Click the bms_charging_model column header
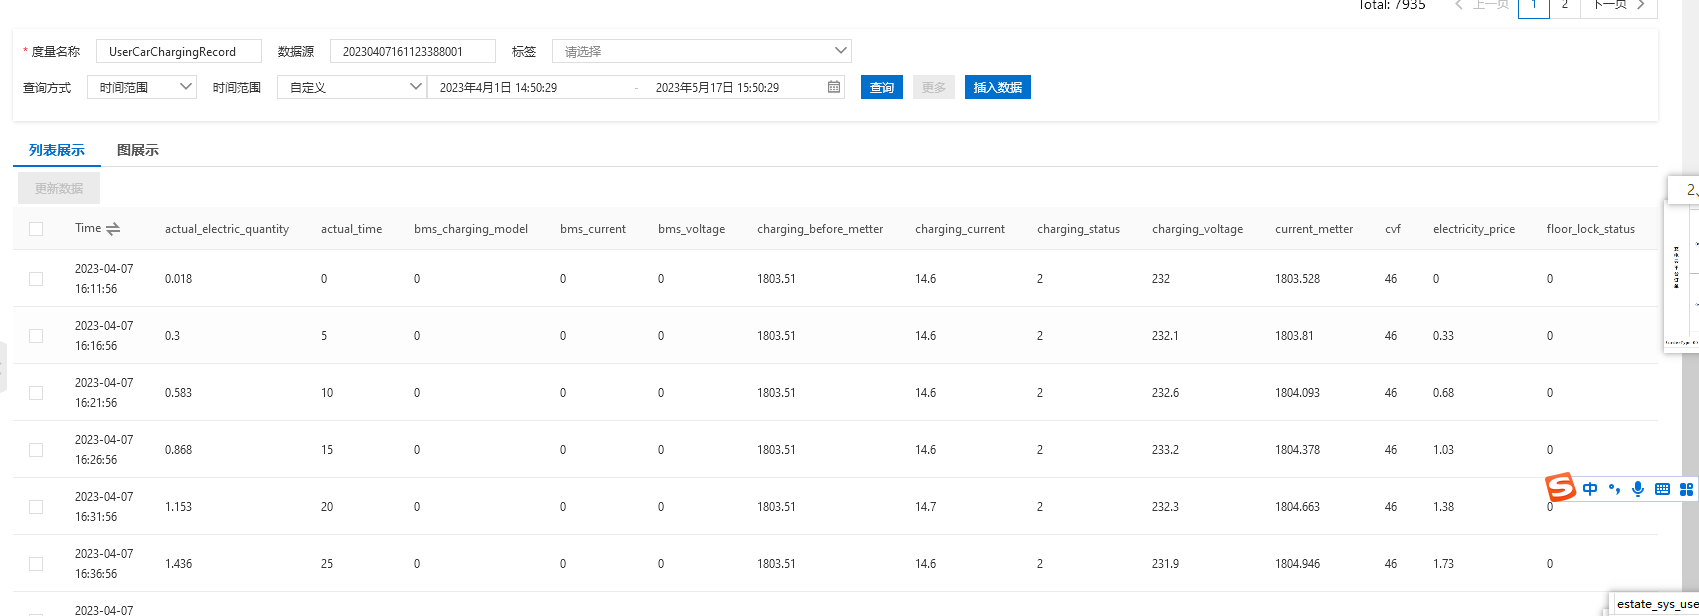 pos(471,229)
